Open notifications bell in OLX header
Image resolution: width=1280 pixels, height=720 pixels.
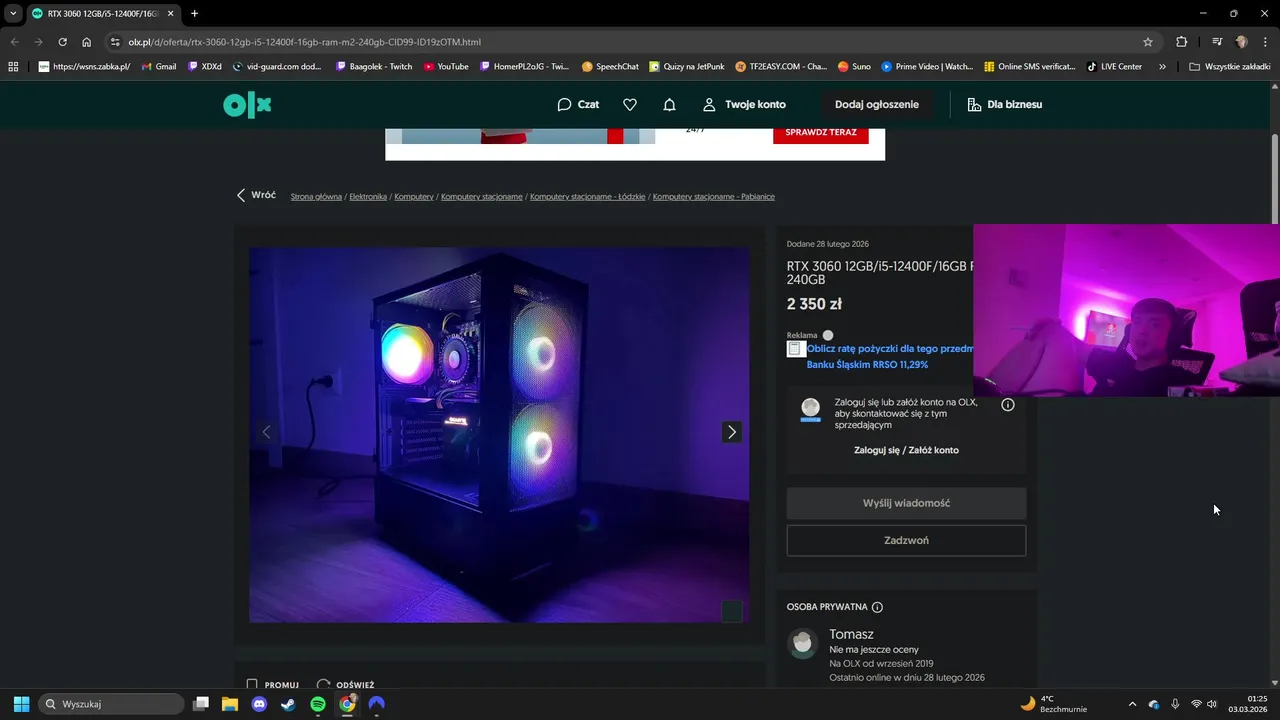pyautogui.click(x=669, y=104)
